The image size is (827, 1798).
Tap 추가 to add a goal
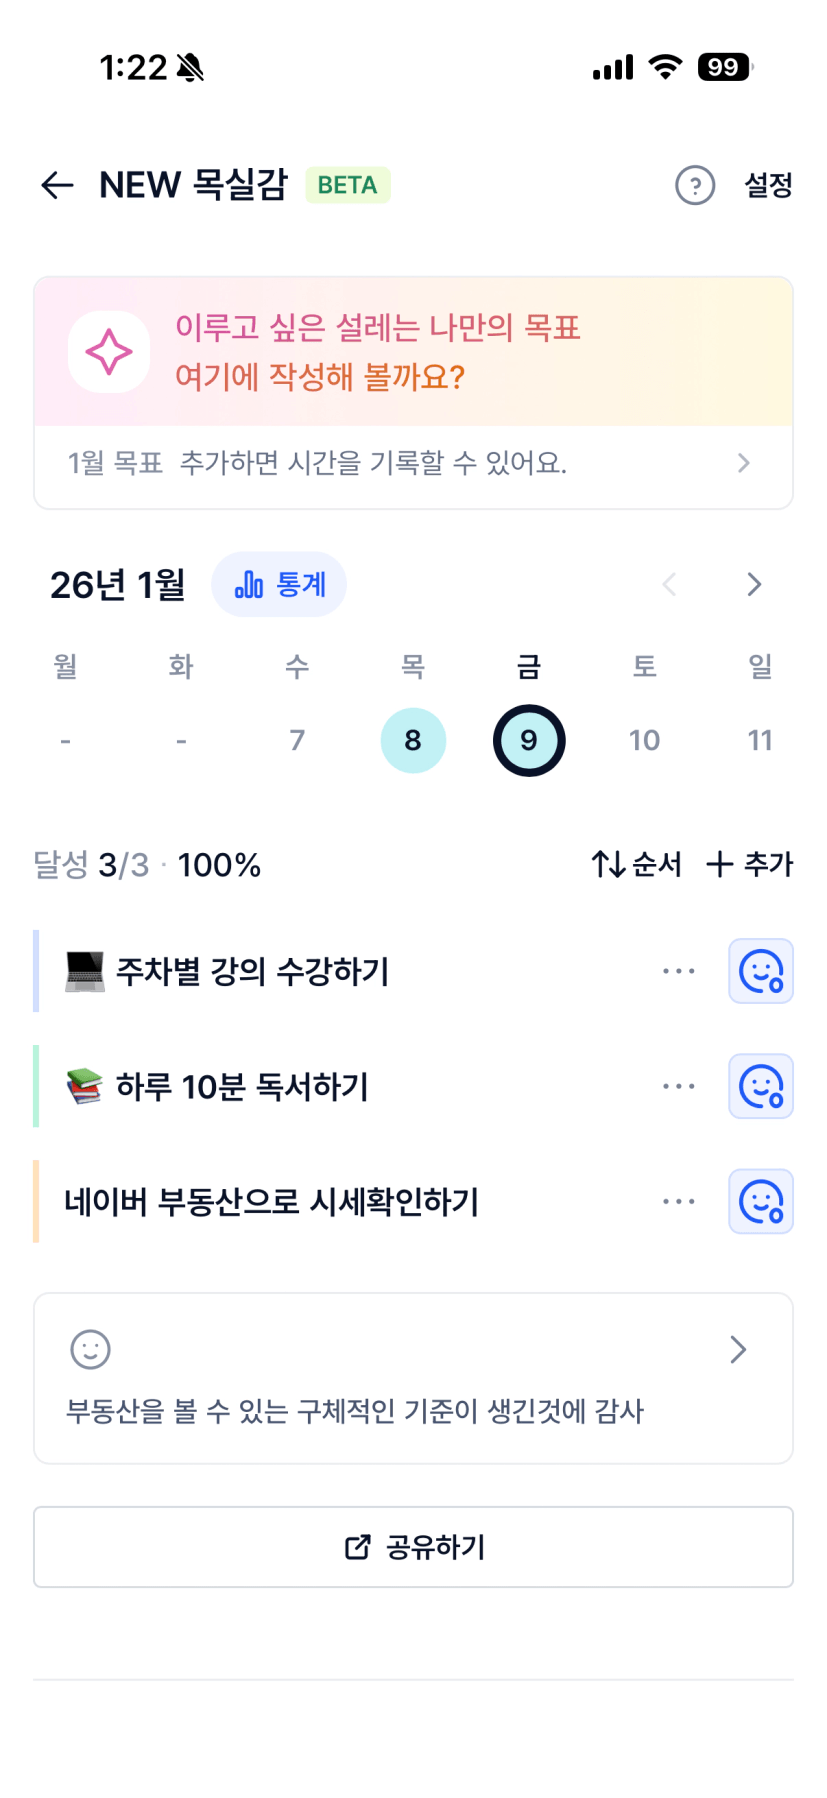coord(749,864)
